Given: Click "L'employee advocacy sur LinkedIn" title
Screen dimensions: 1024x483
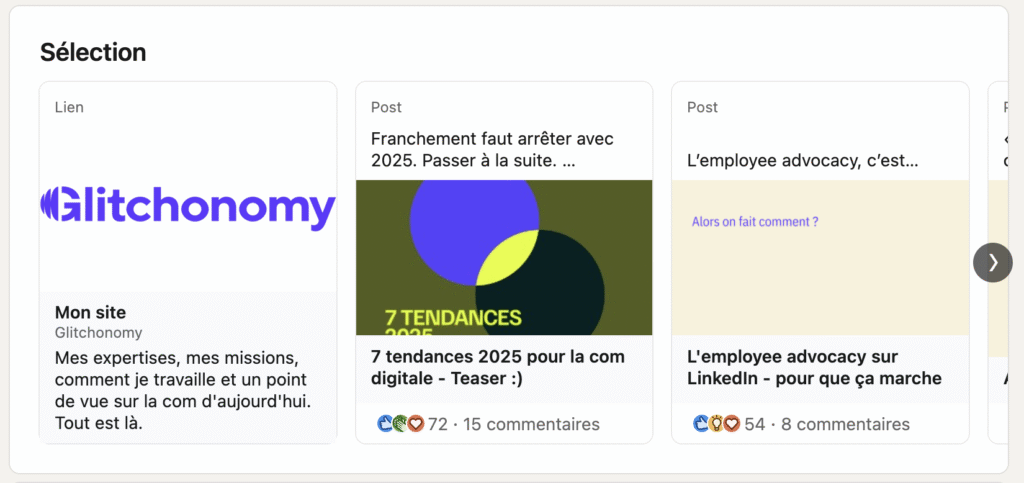Looking at the screenshot, I should 814,367.
